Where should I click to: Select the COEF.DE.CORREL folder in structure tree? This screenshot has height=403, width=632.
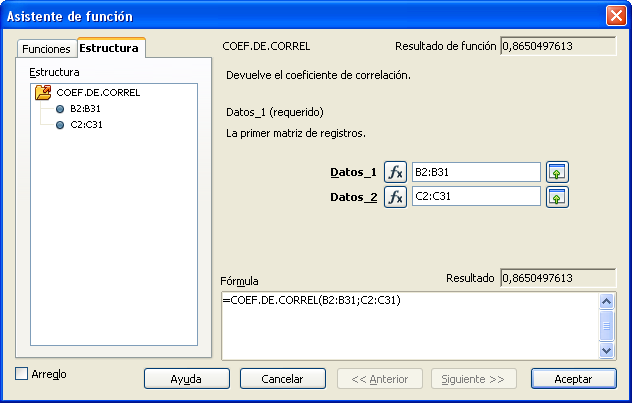coord(97,92)
